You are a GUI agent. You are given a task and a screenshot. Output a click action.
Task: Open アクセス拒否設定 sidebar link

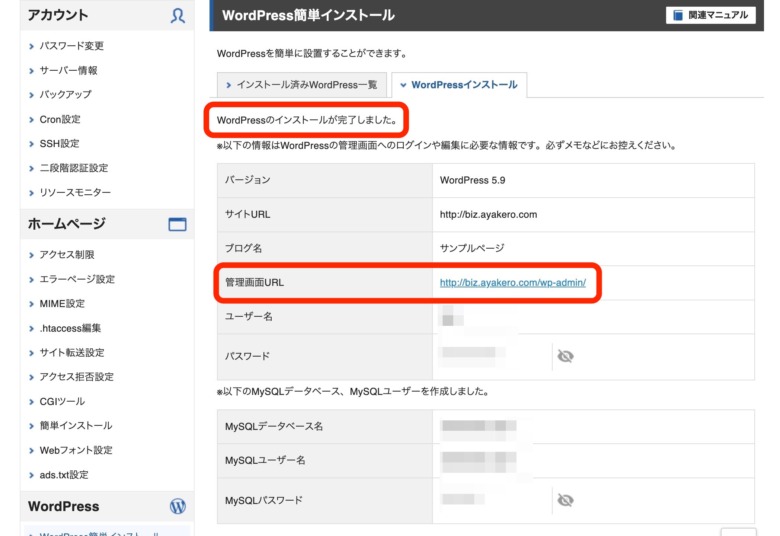(77, 377)
